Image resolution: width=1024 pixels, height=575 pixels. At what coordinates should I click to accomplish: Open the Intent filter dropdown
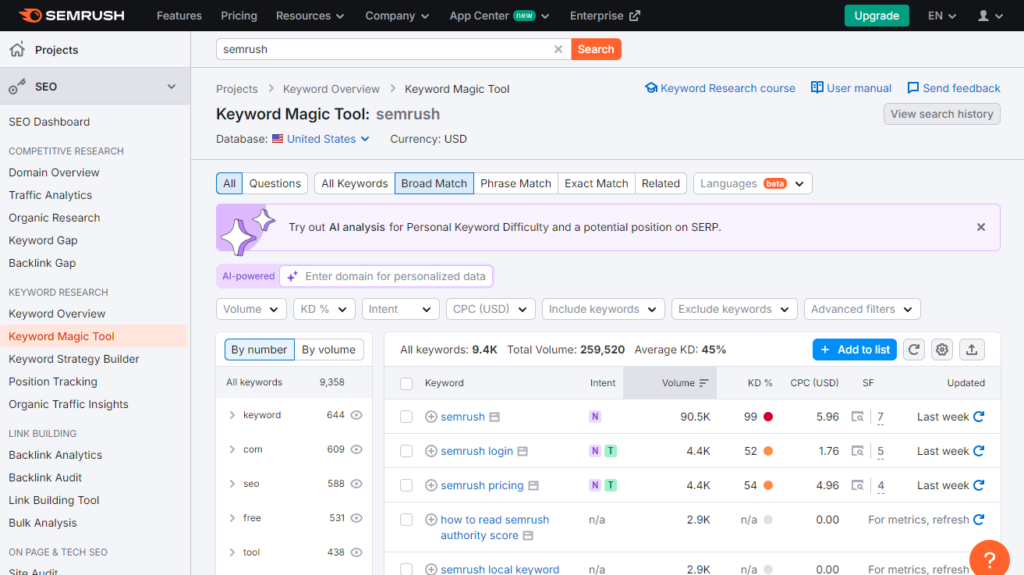(400, 309)
